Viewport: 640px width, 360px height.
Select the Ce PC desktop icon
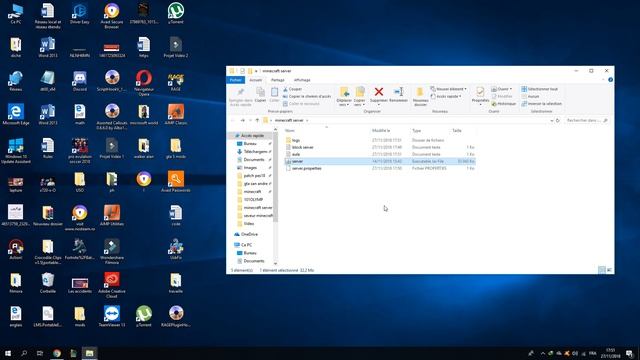click(16, 13)
